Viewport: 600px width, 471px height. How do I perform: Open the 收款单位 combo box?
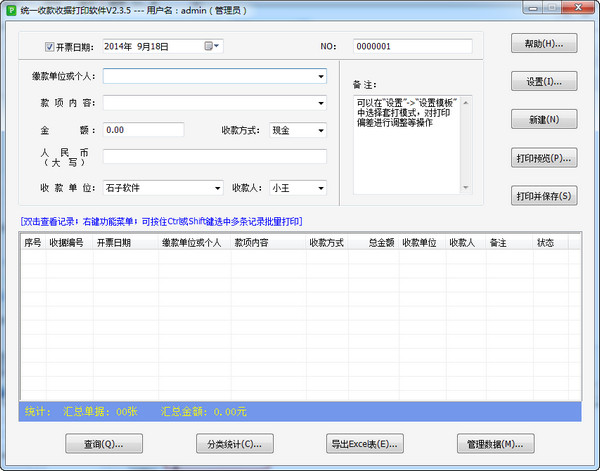coord(217,187)
